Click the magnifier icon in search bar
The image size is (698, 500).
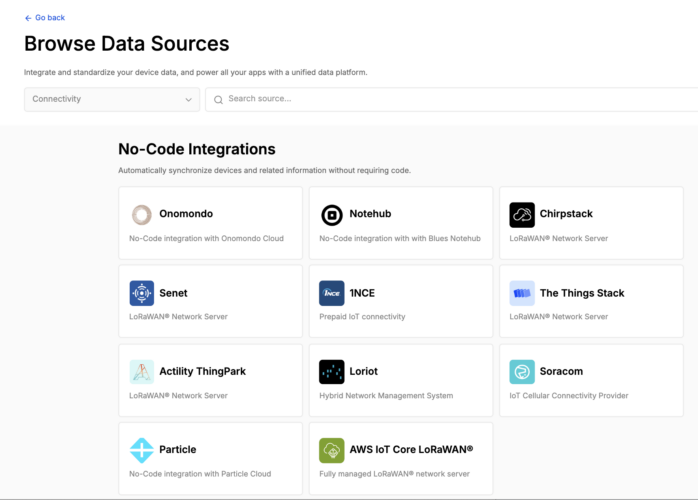pos(218,100)
